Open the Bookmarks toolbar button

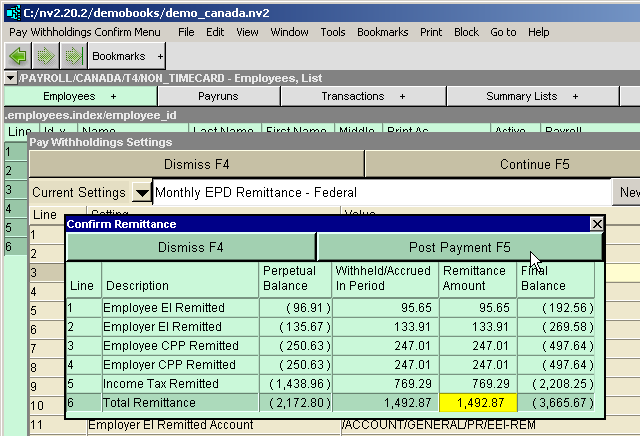127,57
